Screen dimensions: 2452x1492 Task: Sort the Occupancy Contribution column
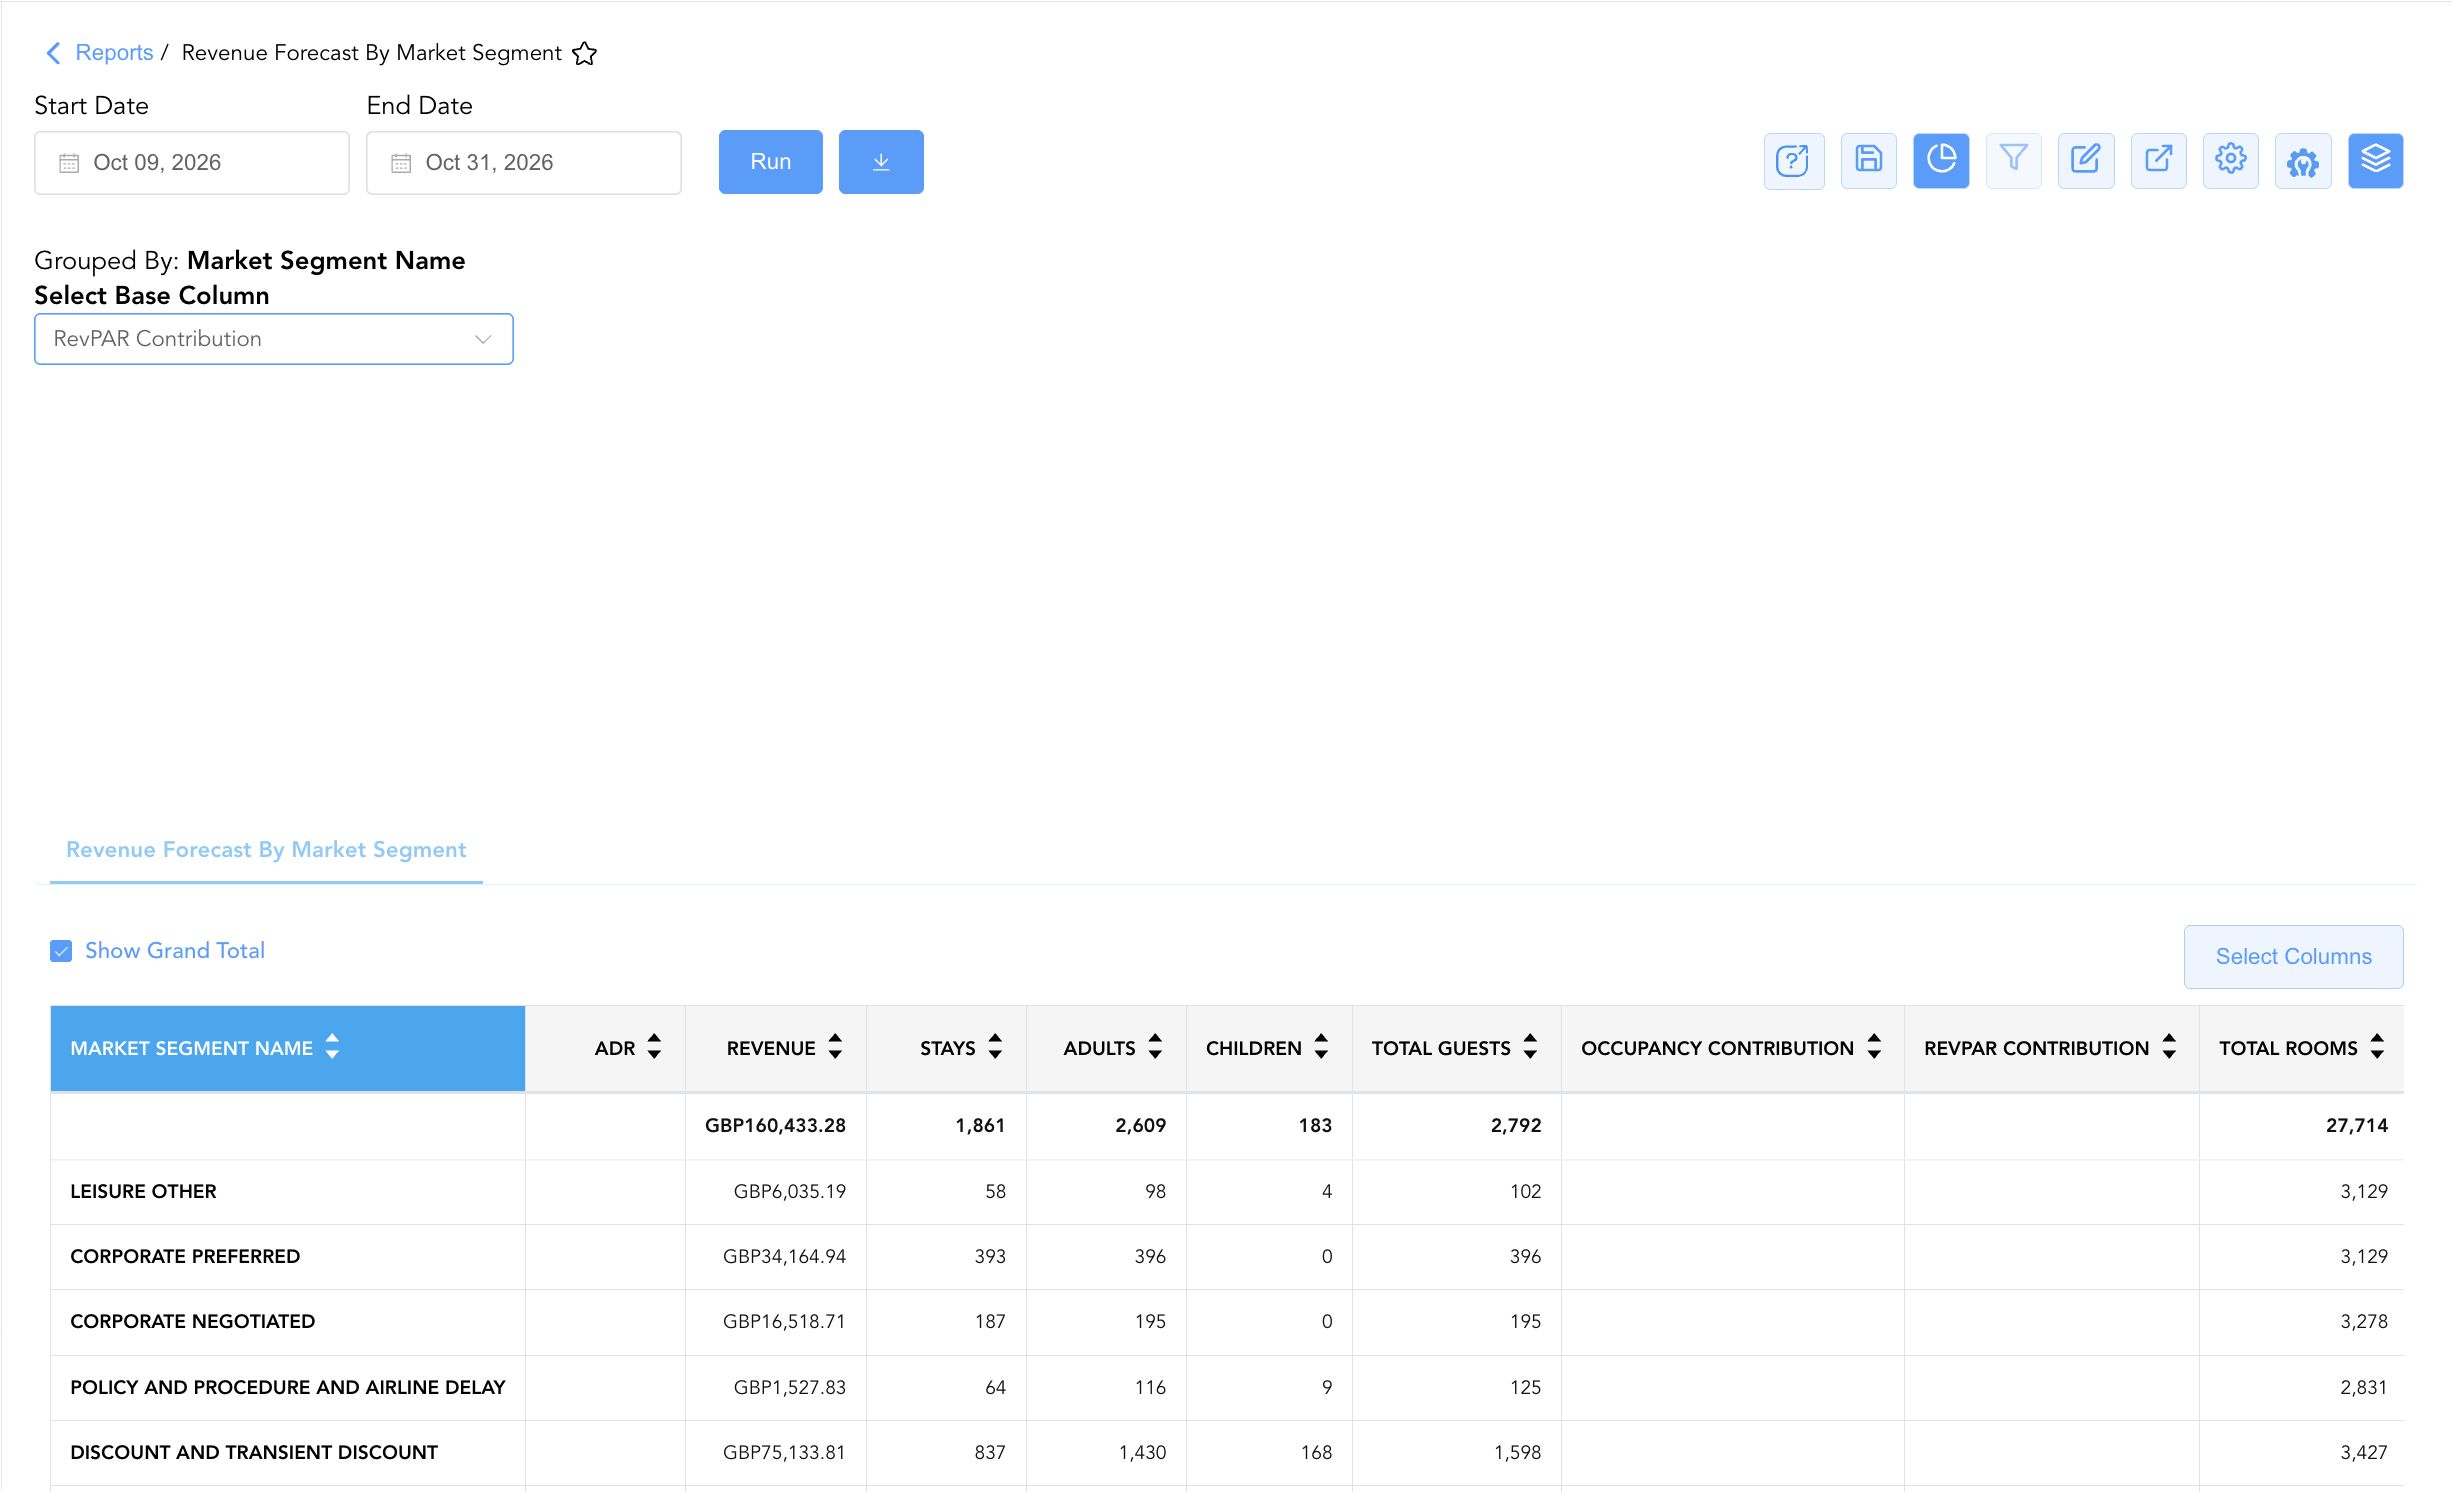(x=1874, y=1047)
